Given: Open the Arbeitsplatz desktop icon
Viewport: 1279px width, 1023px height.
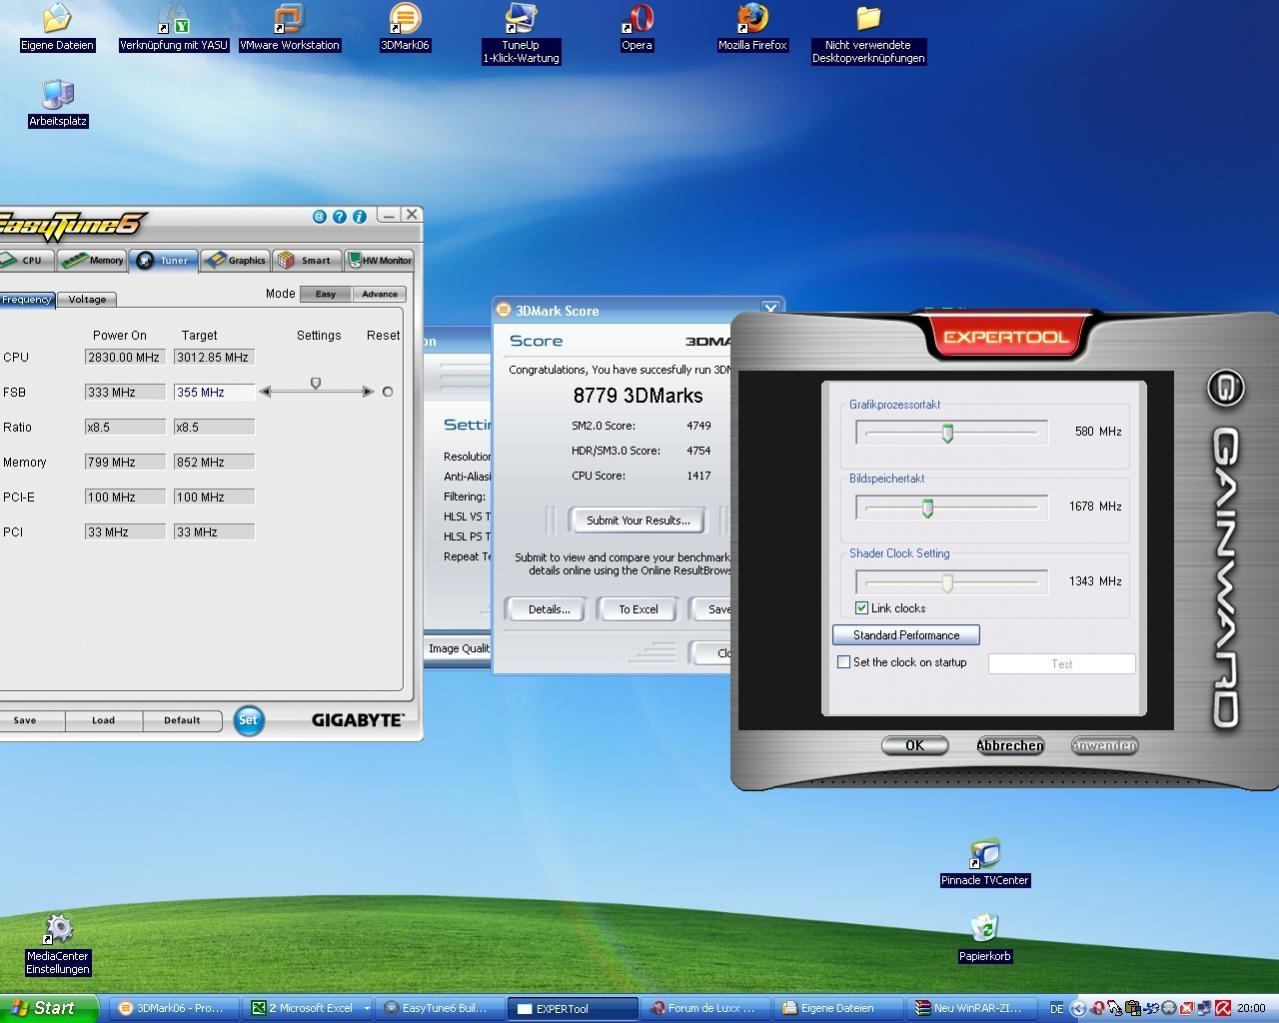Looking at the screenshot, I should (58, 103).
